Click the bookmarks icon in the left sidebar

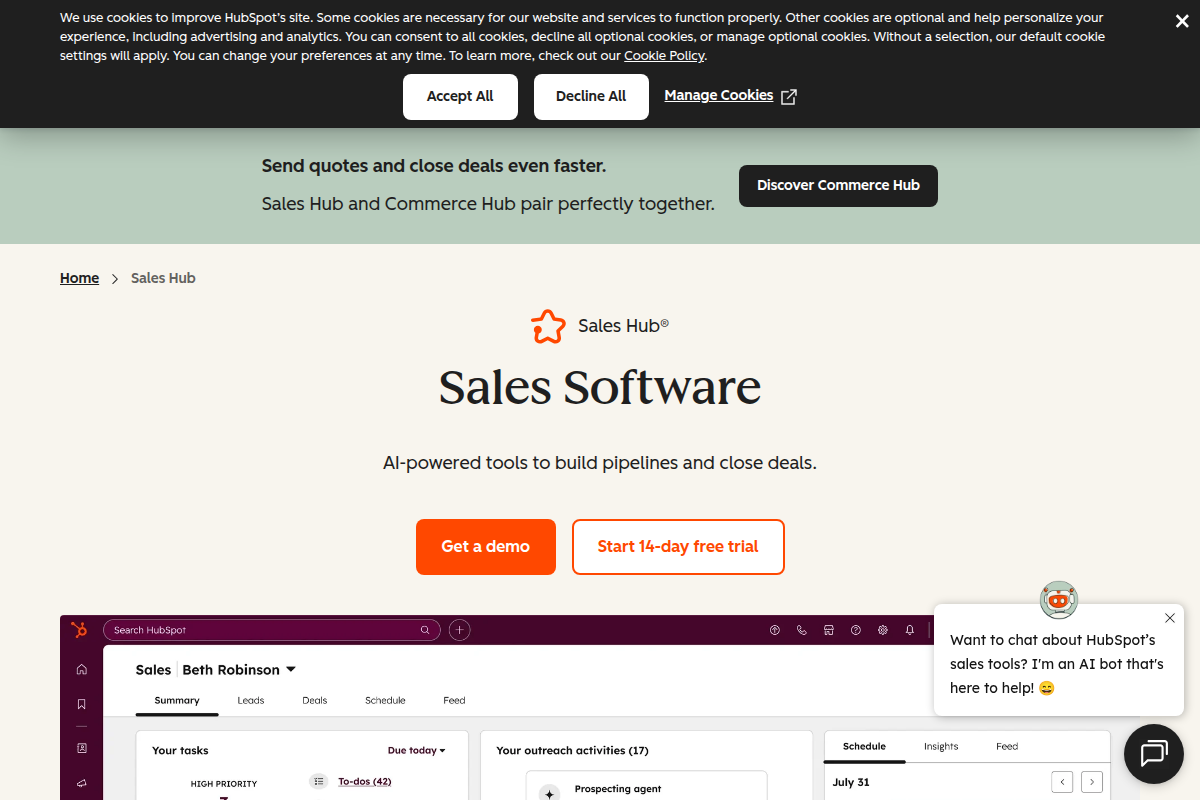click(x=82, y=704)
